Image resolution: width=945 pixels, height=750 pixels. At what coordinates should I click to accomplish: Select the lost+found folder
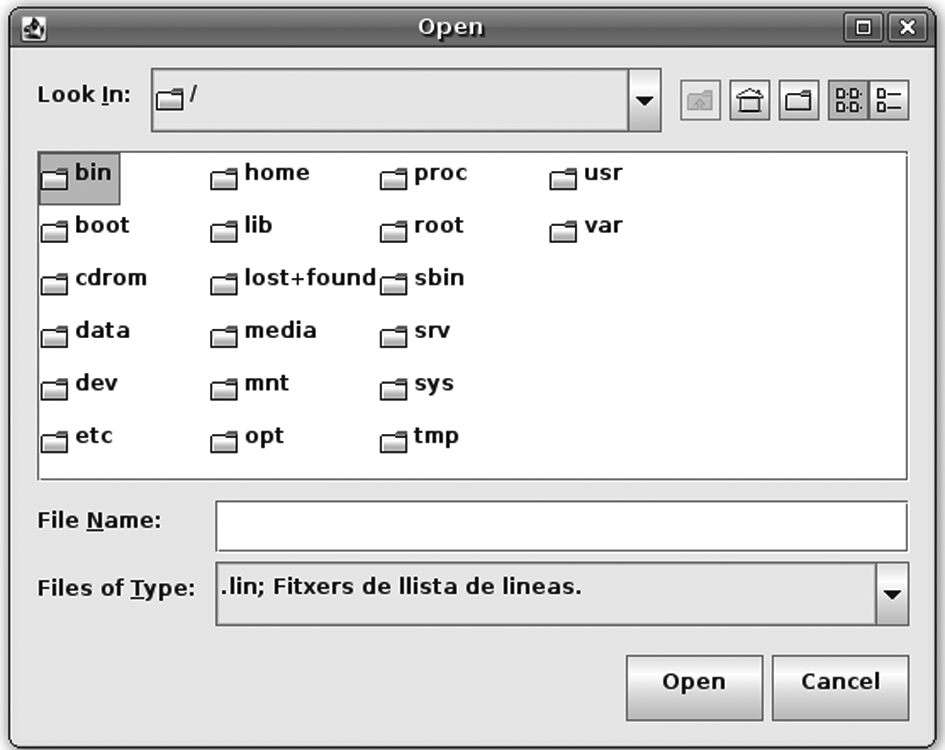(x=294, y=282)
